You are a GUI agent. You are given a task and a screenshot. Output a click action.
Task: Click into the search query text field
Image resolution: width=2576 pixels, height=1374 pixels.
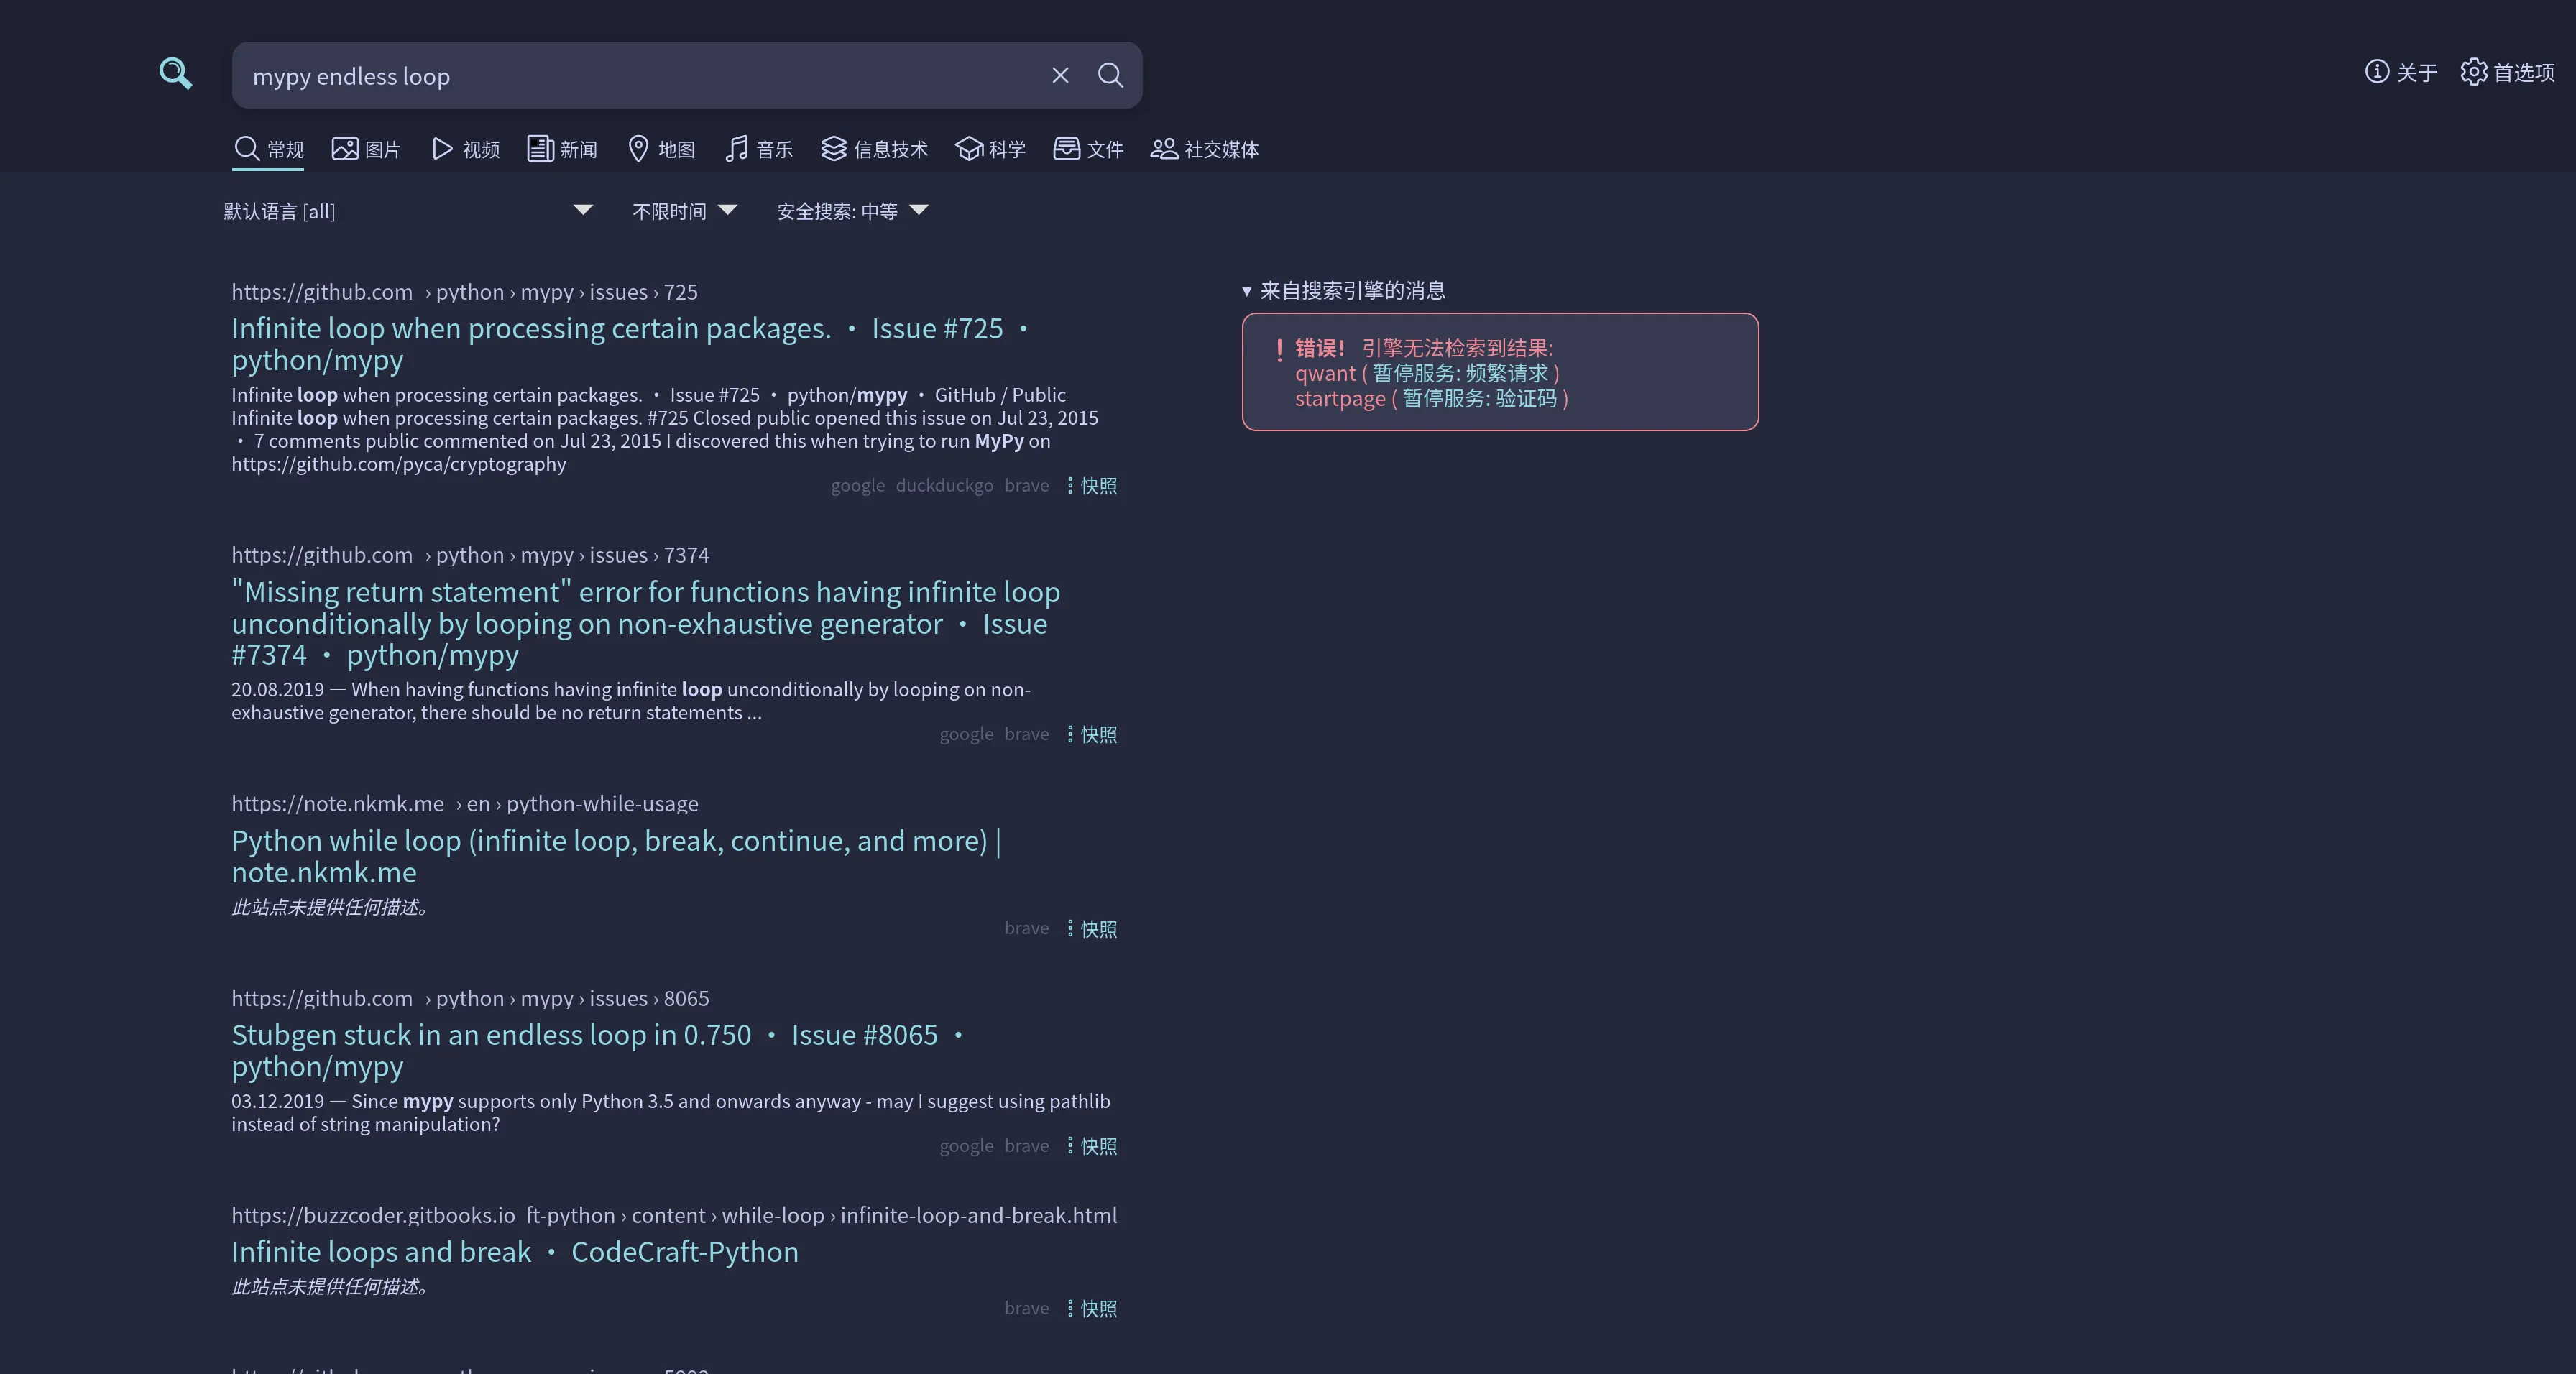640,76
